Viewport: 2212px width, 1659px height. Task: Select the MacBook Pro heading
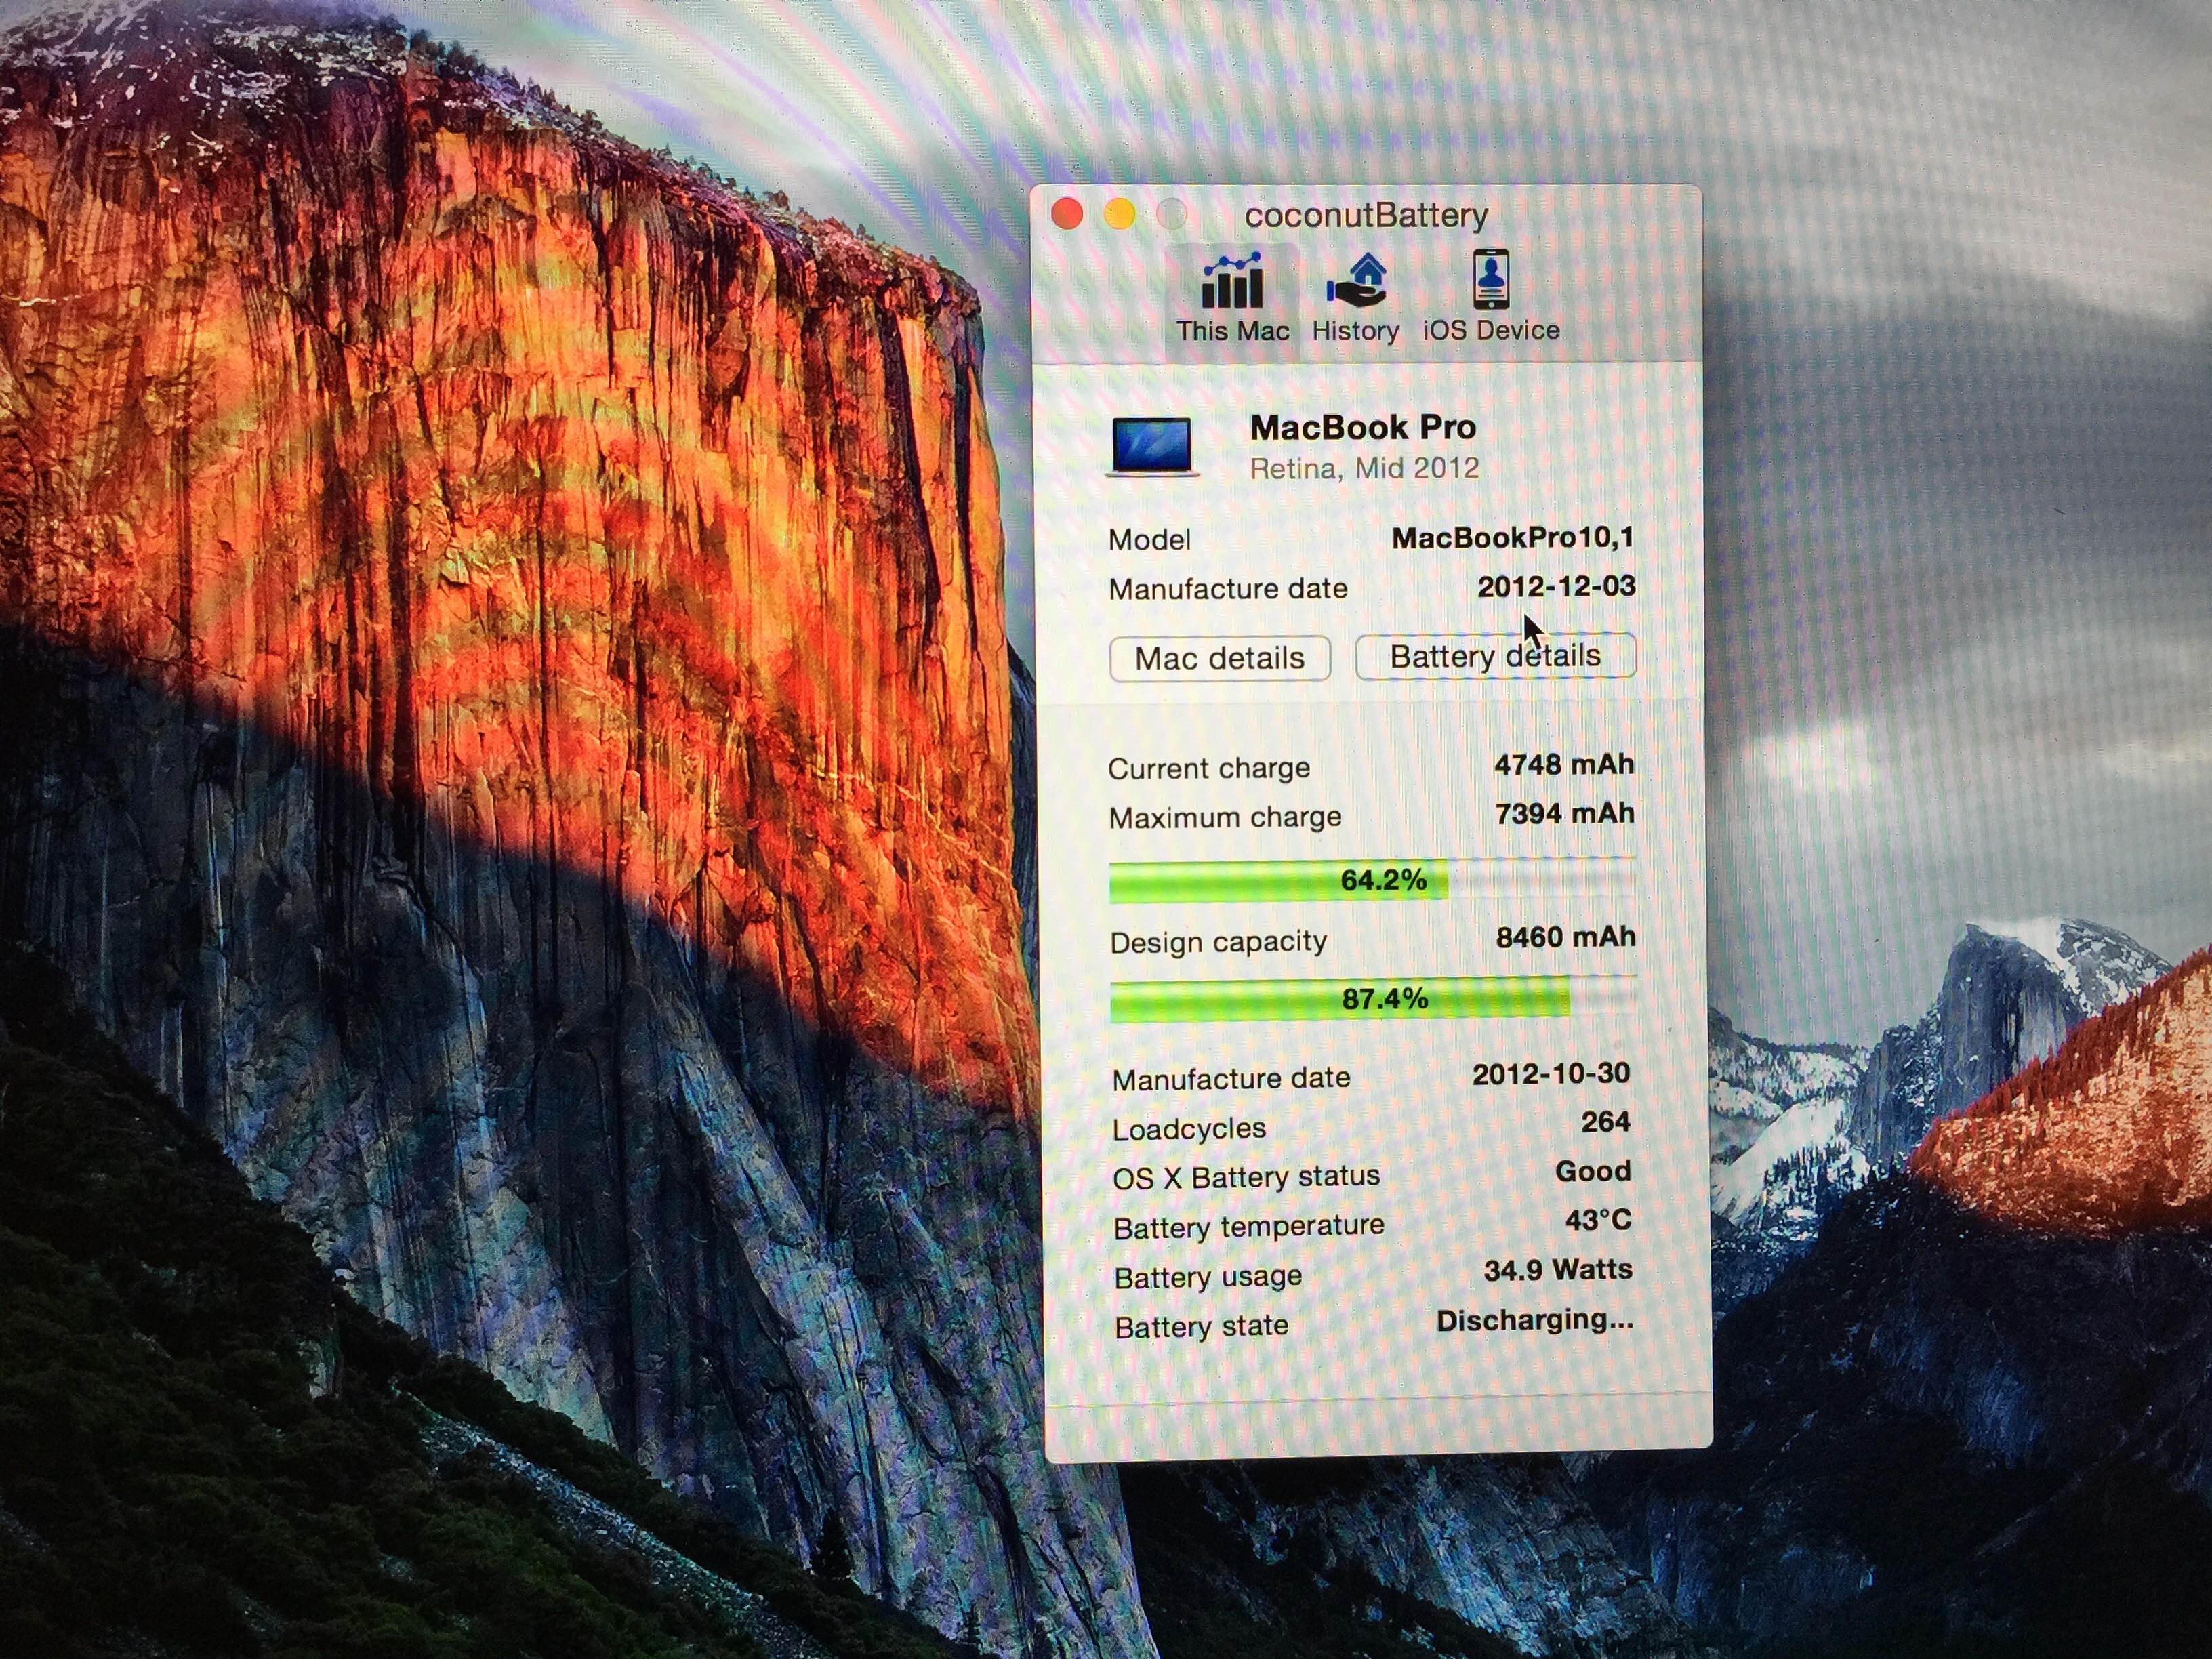pyautogui.click(x=1362, y=427)
